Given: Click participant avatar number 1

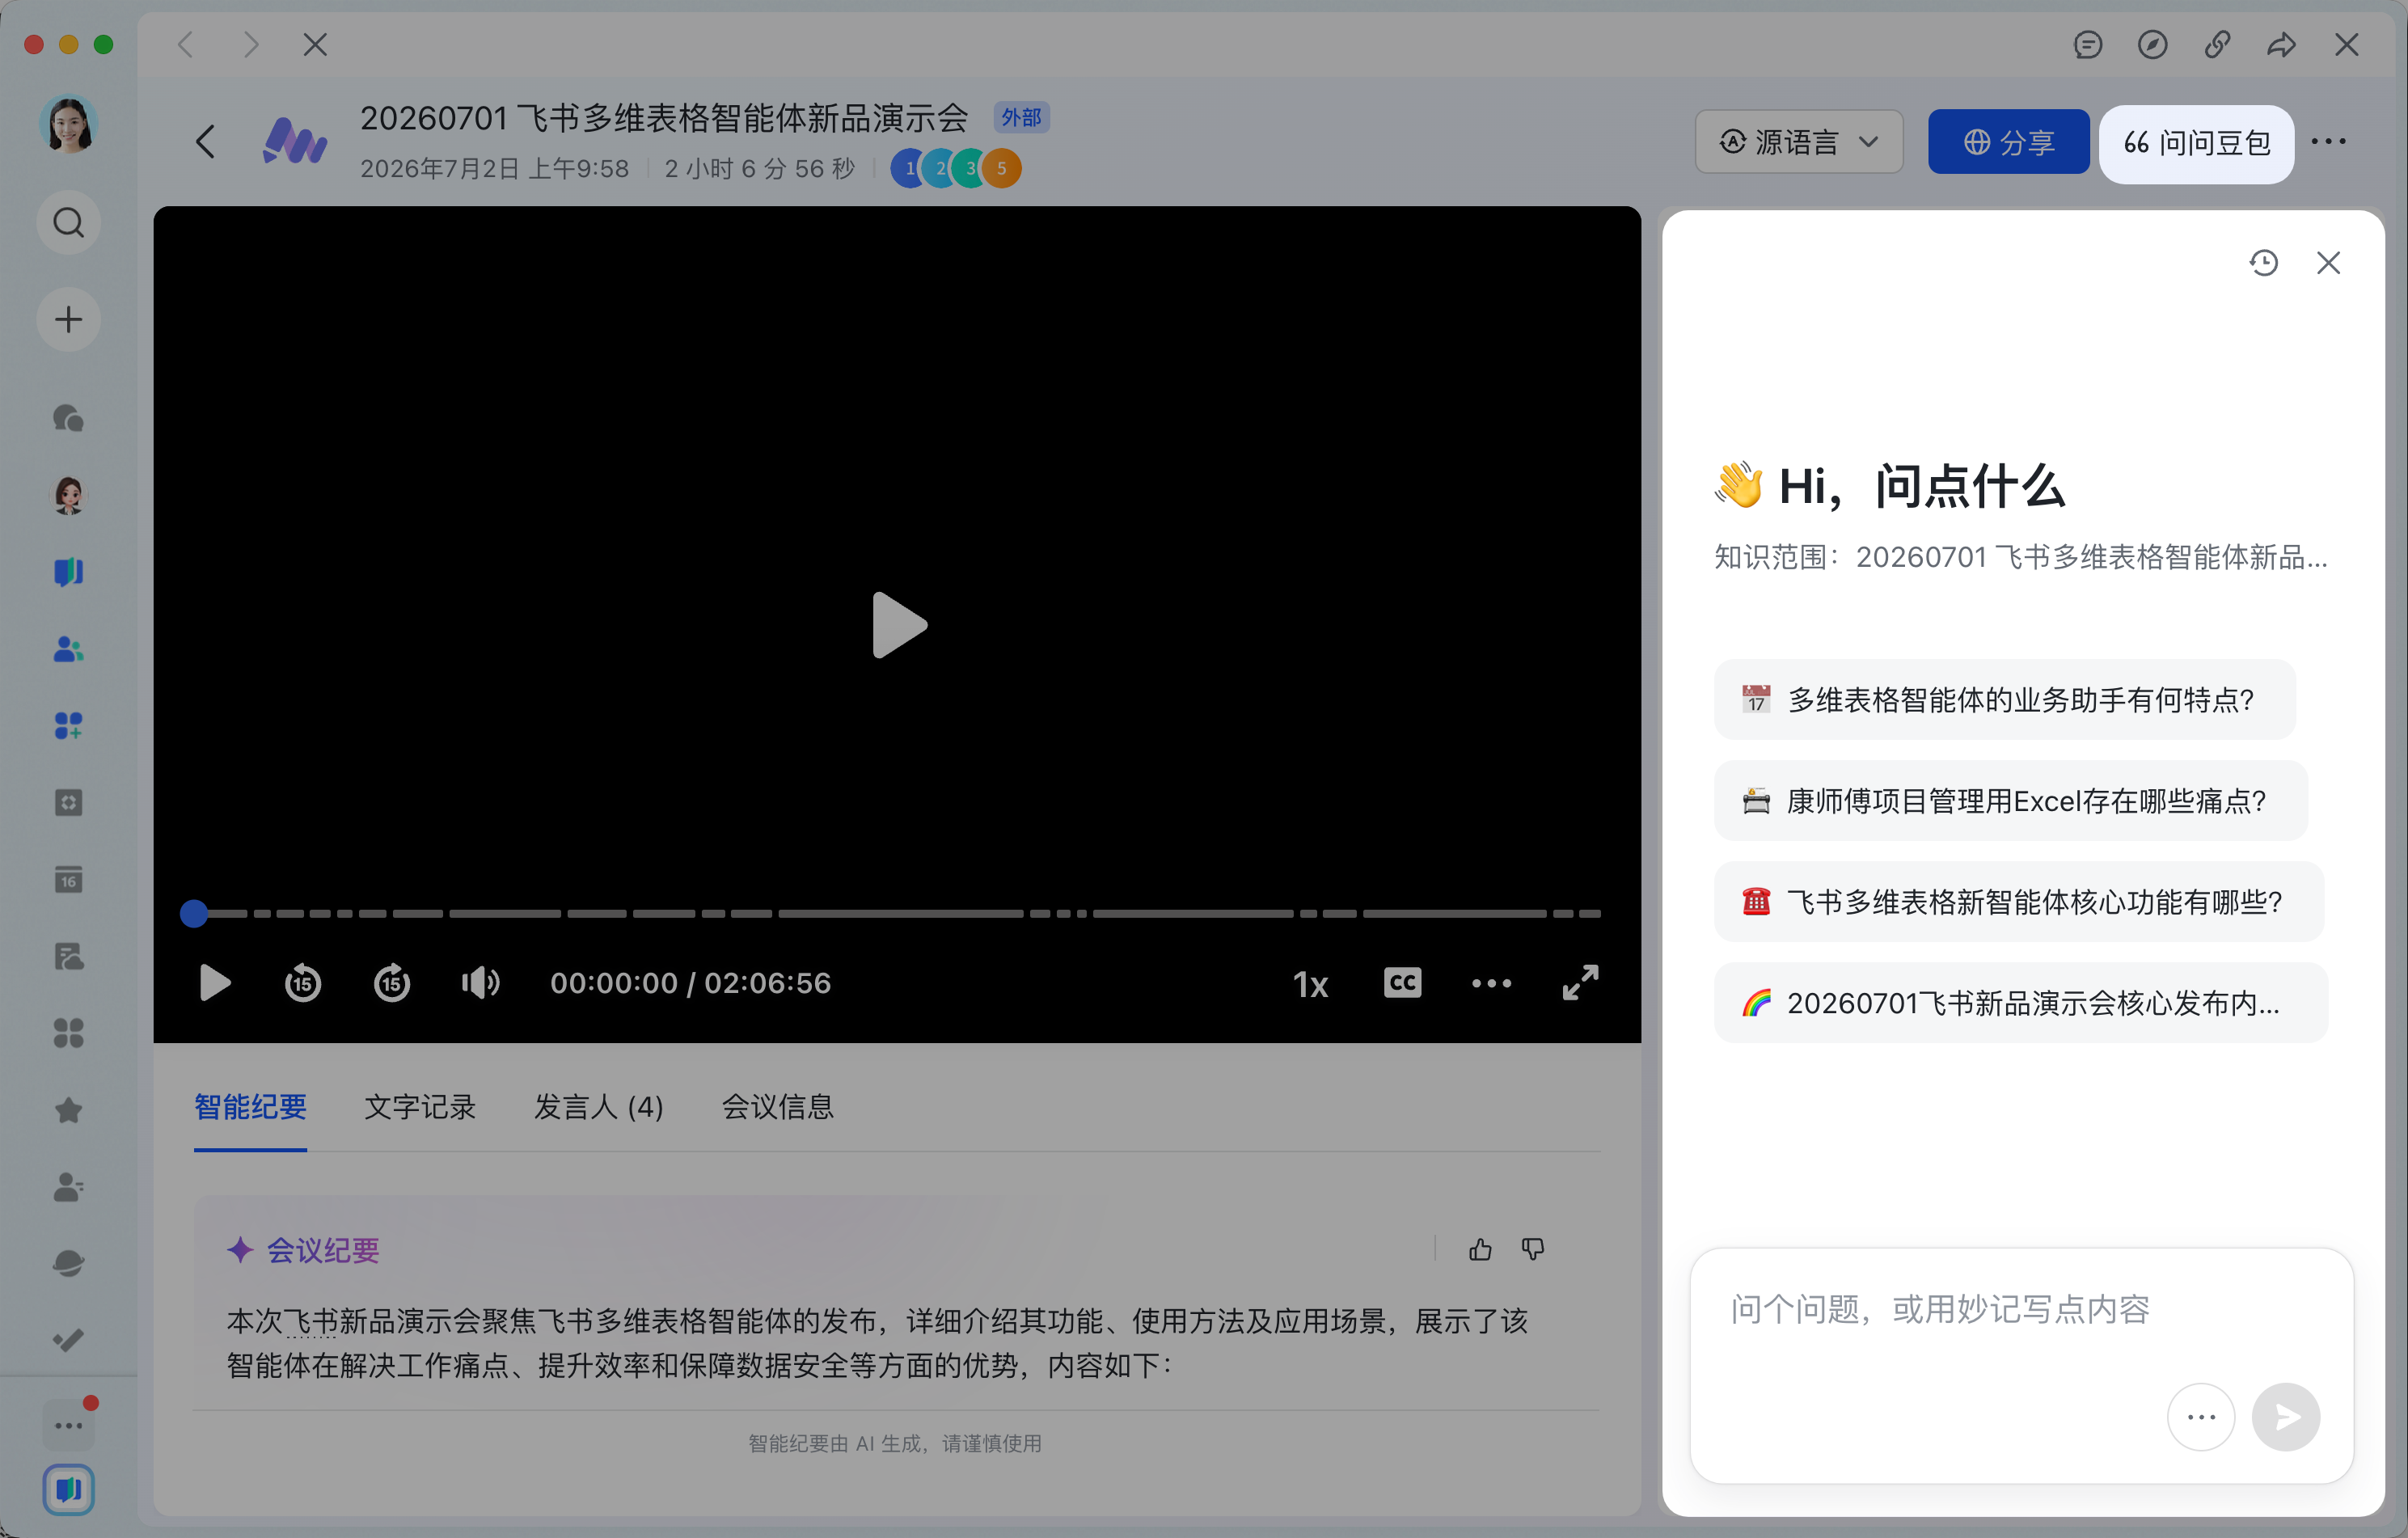Looking at the screenshot, I should tap(908, 168).
